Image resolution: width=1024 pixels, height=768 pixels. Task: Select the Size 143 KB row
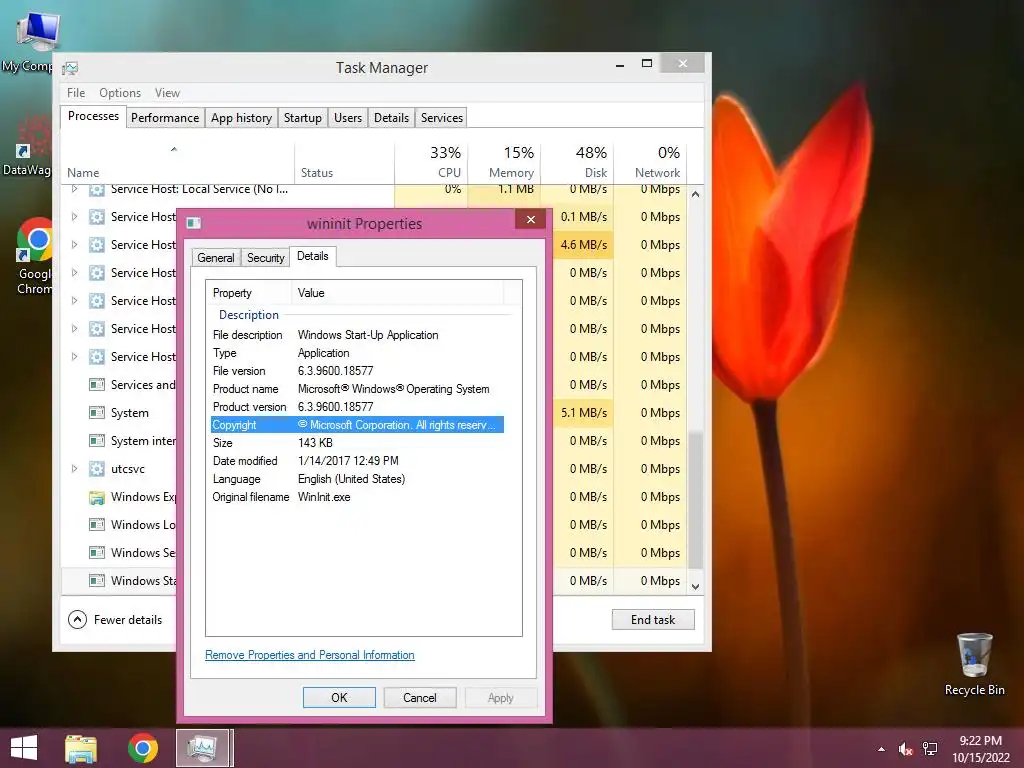[357, 443]
